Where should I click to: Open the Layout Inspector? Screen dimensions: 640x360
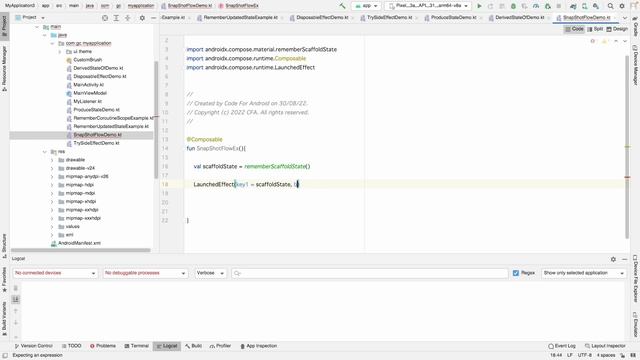tap(605, 346)
